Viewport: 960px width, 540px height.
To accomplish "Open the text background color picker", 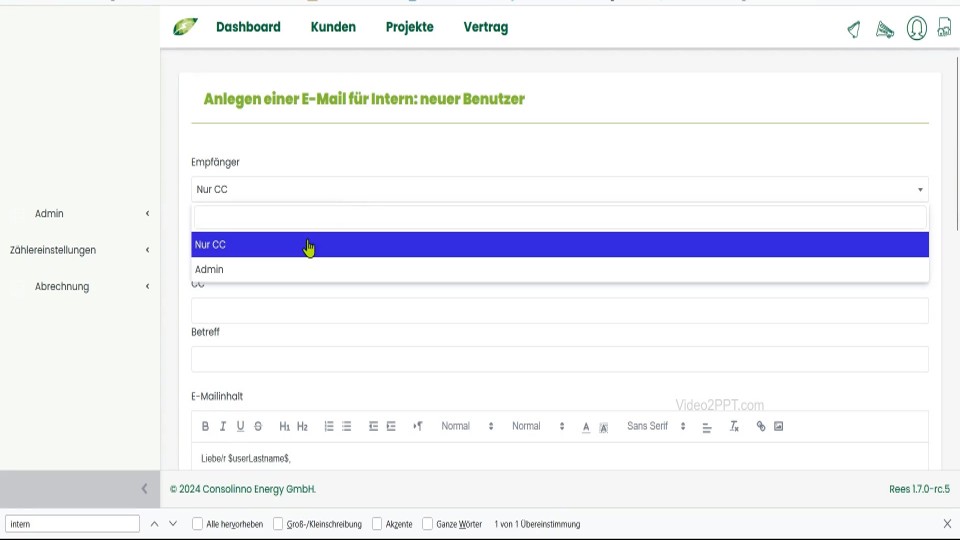I will (x=604, y=427).
